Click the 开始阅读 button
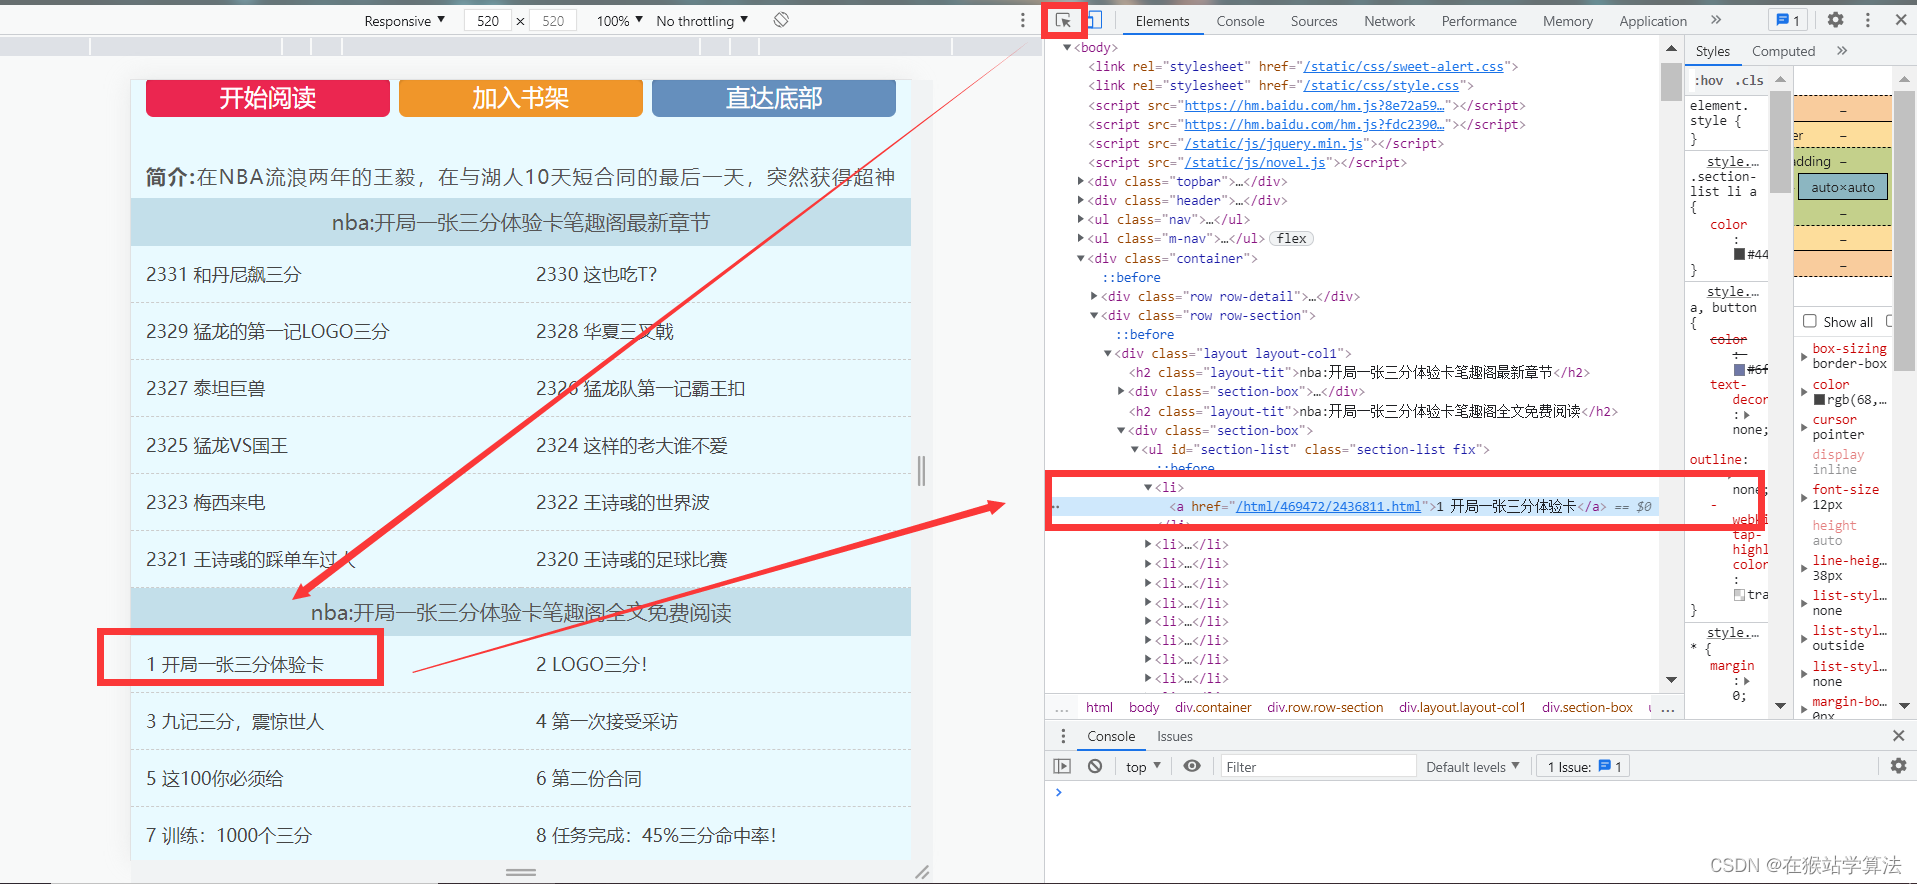 [268, 98]
